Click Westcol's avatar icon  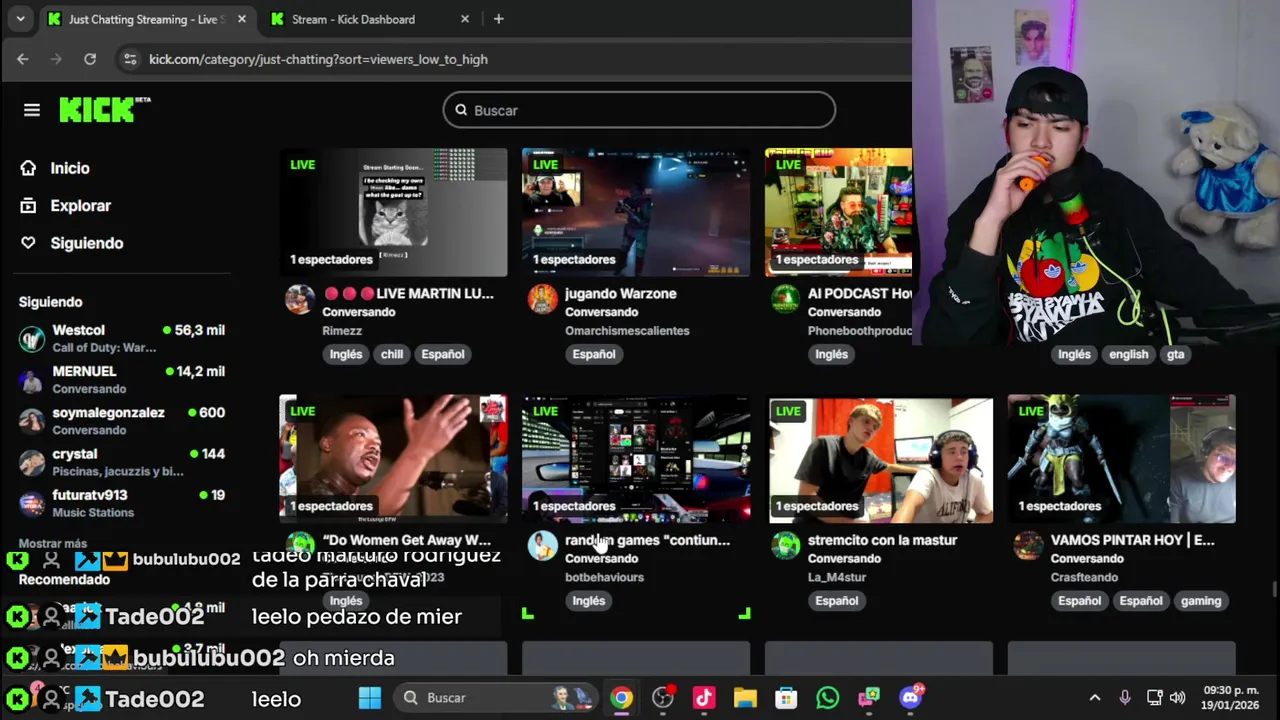[x=32, y=339]
